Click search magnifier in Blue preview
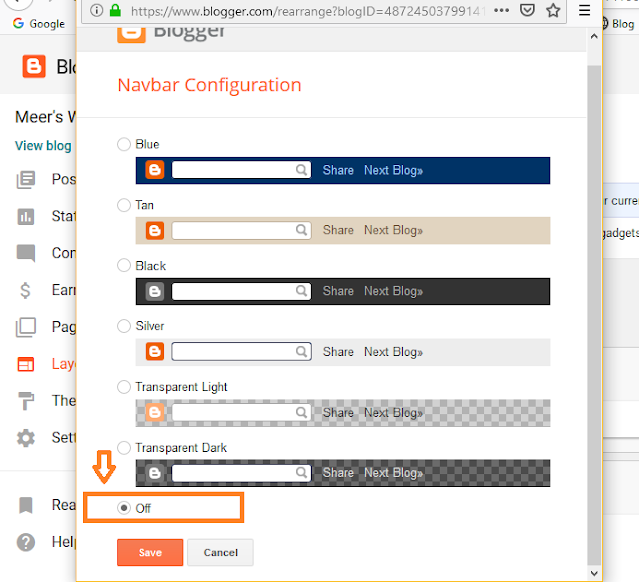 coord(301,170)
